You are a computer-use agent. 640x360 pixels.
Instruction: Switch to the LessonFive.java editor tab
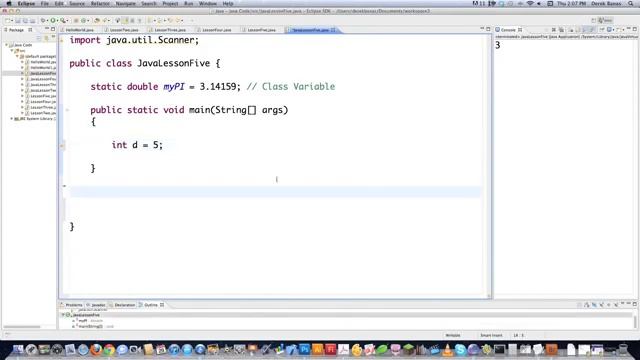(261, 30)
